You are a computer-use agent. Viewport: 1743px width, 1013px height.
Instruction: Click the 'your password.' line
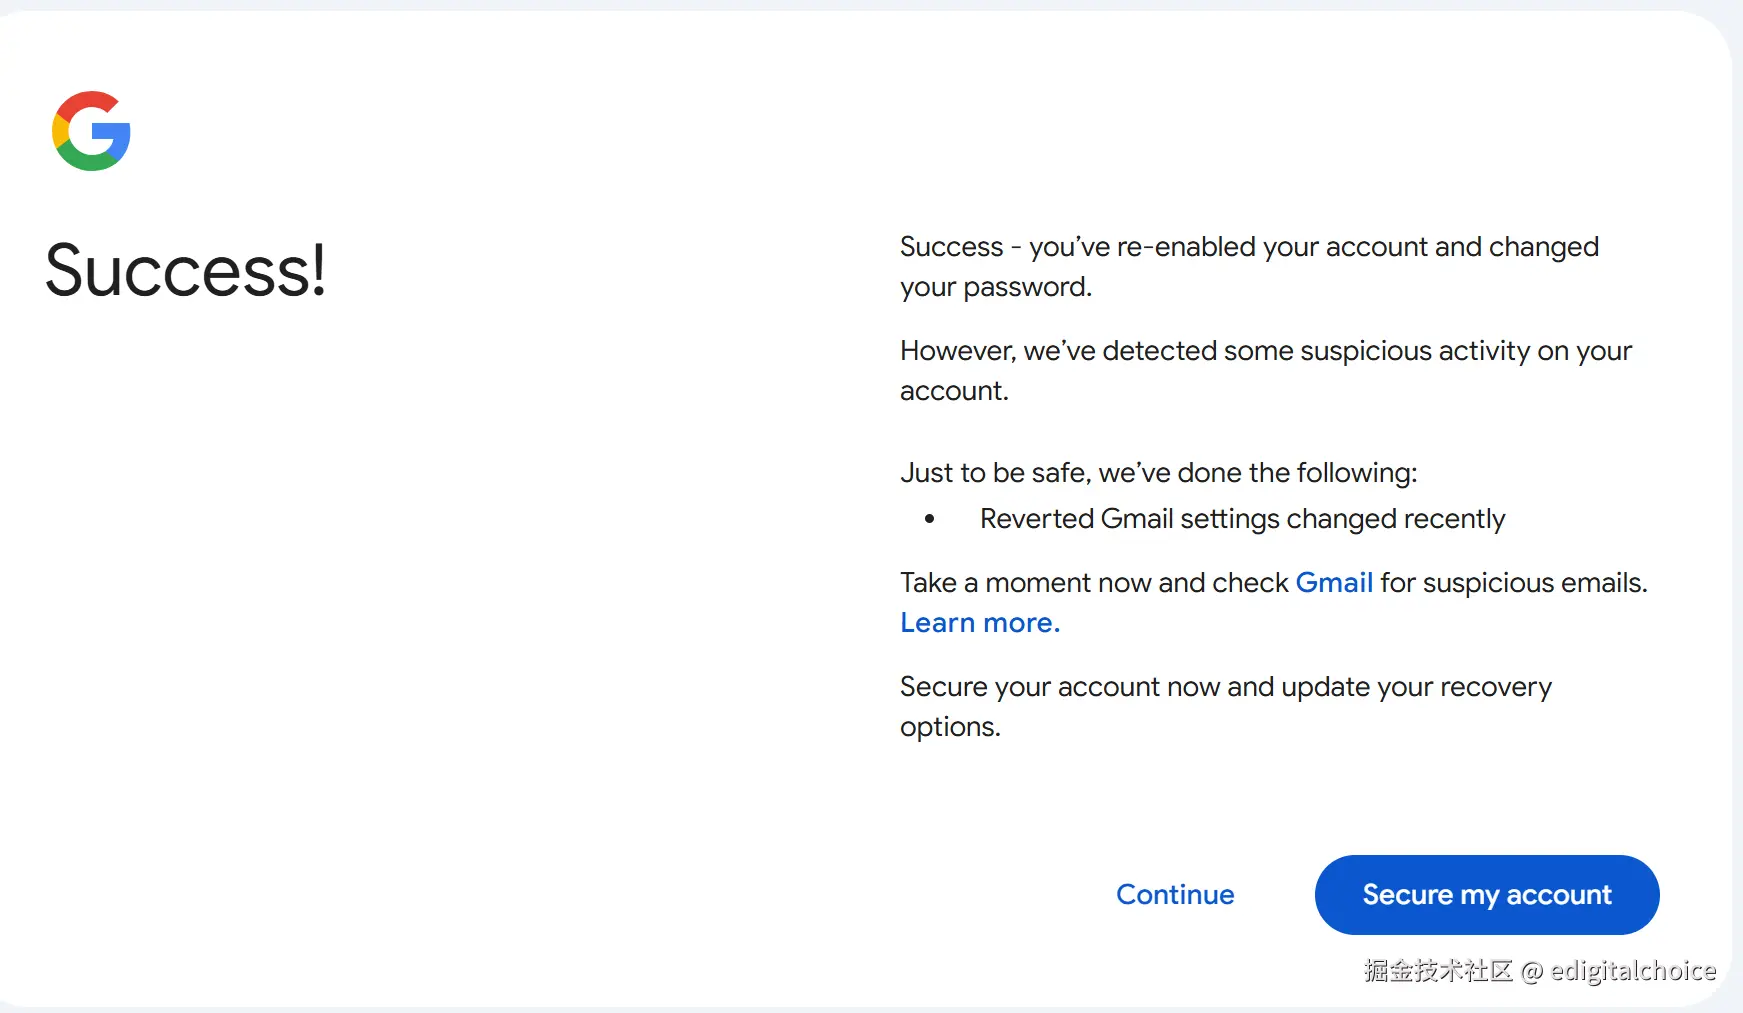tap(995, 287)
